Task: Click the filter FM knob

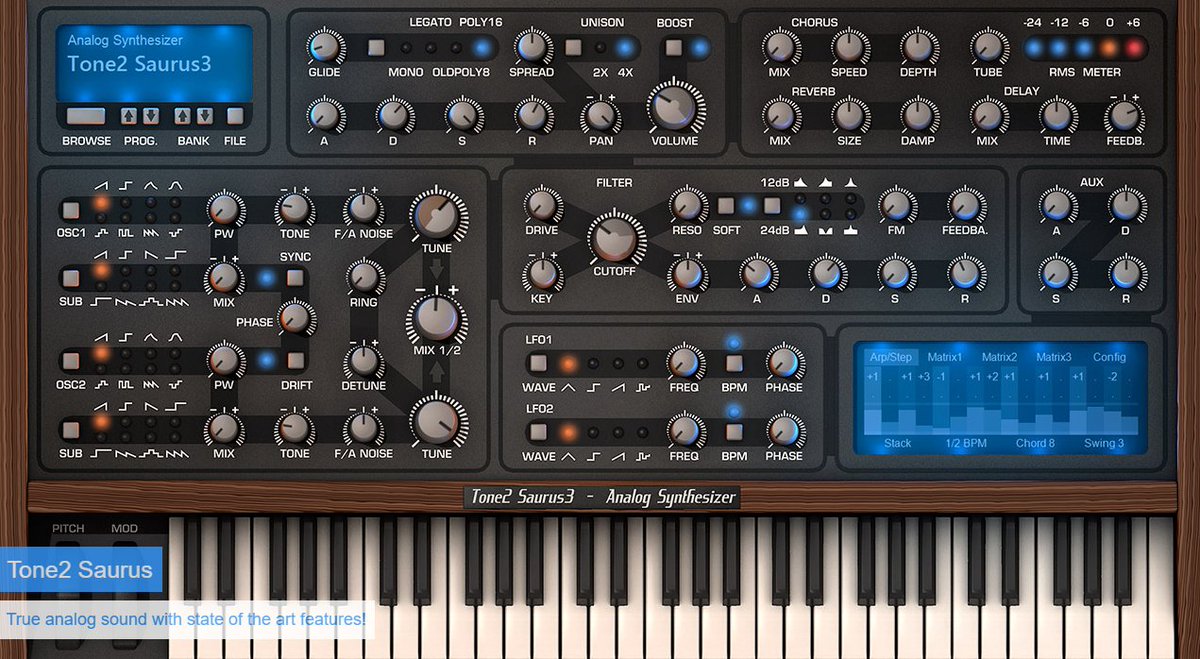Action: tap(894, 206)
